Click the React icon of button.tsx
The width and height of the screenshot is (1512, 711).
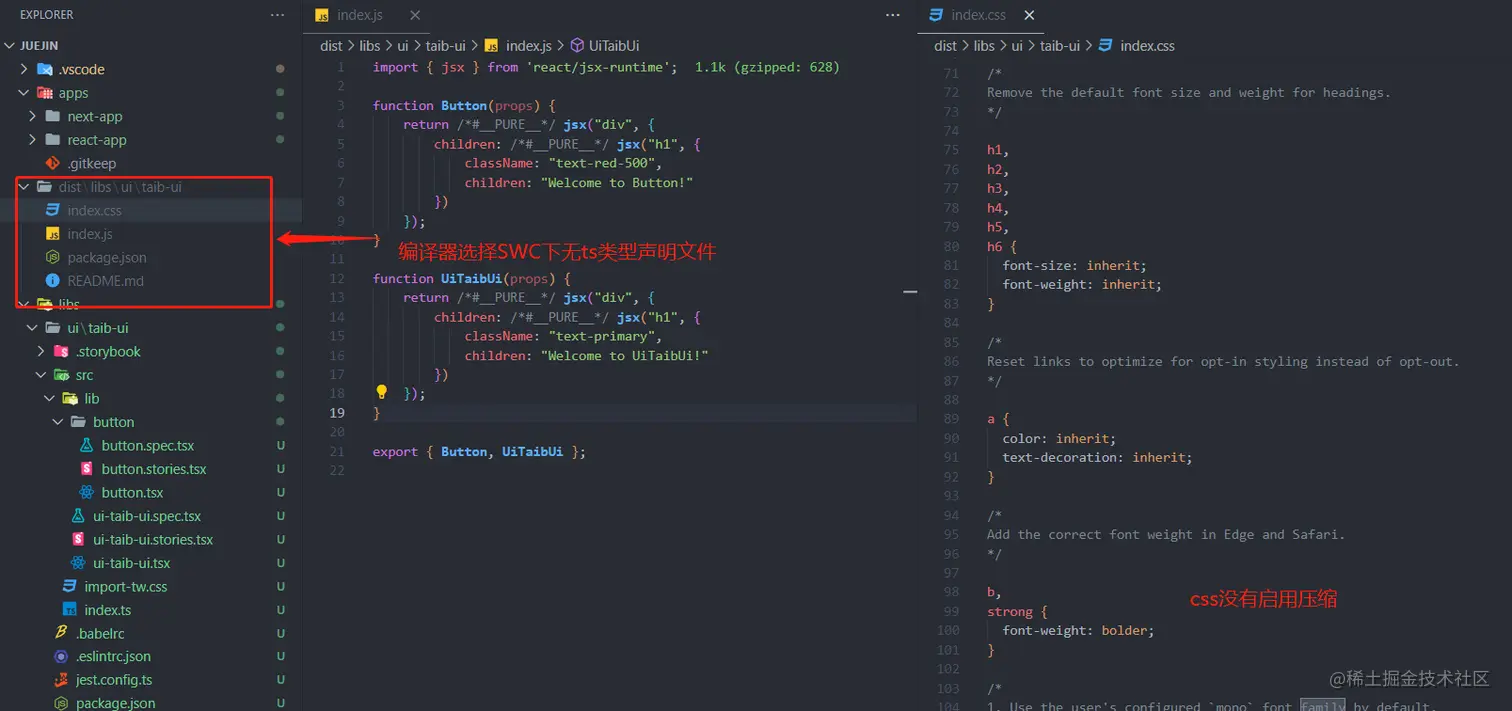point(86,492)
